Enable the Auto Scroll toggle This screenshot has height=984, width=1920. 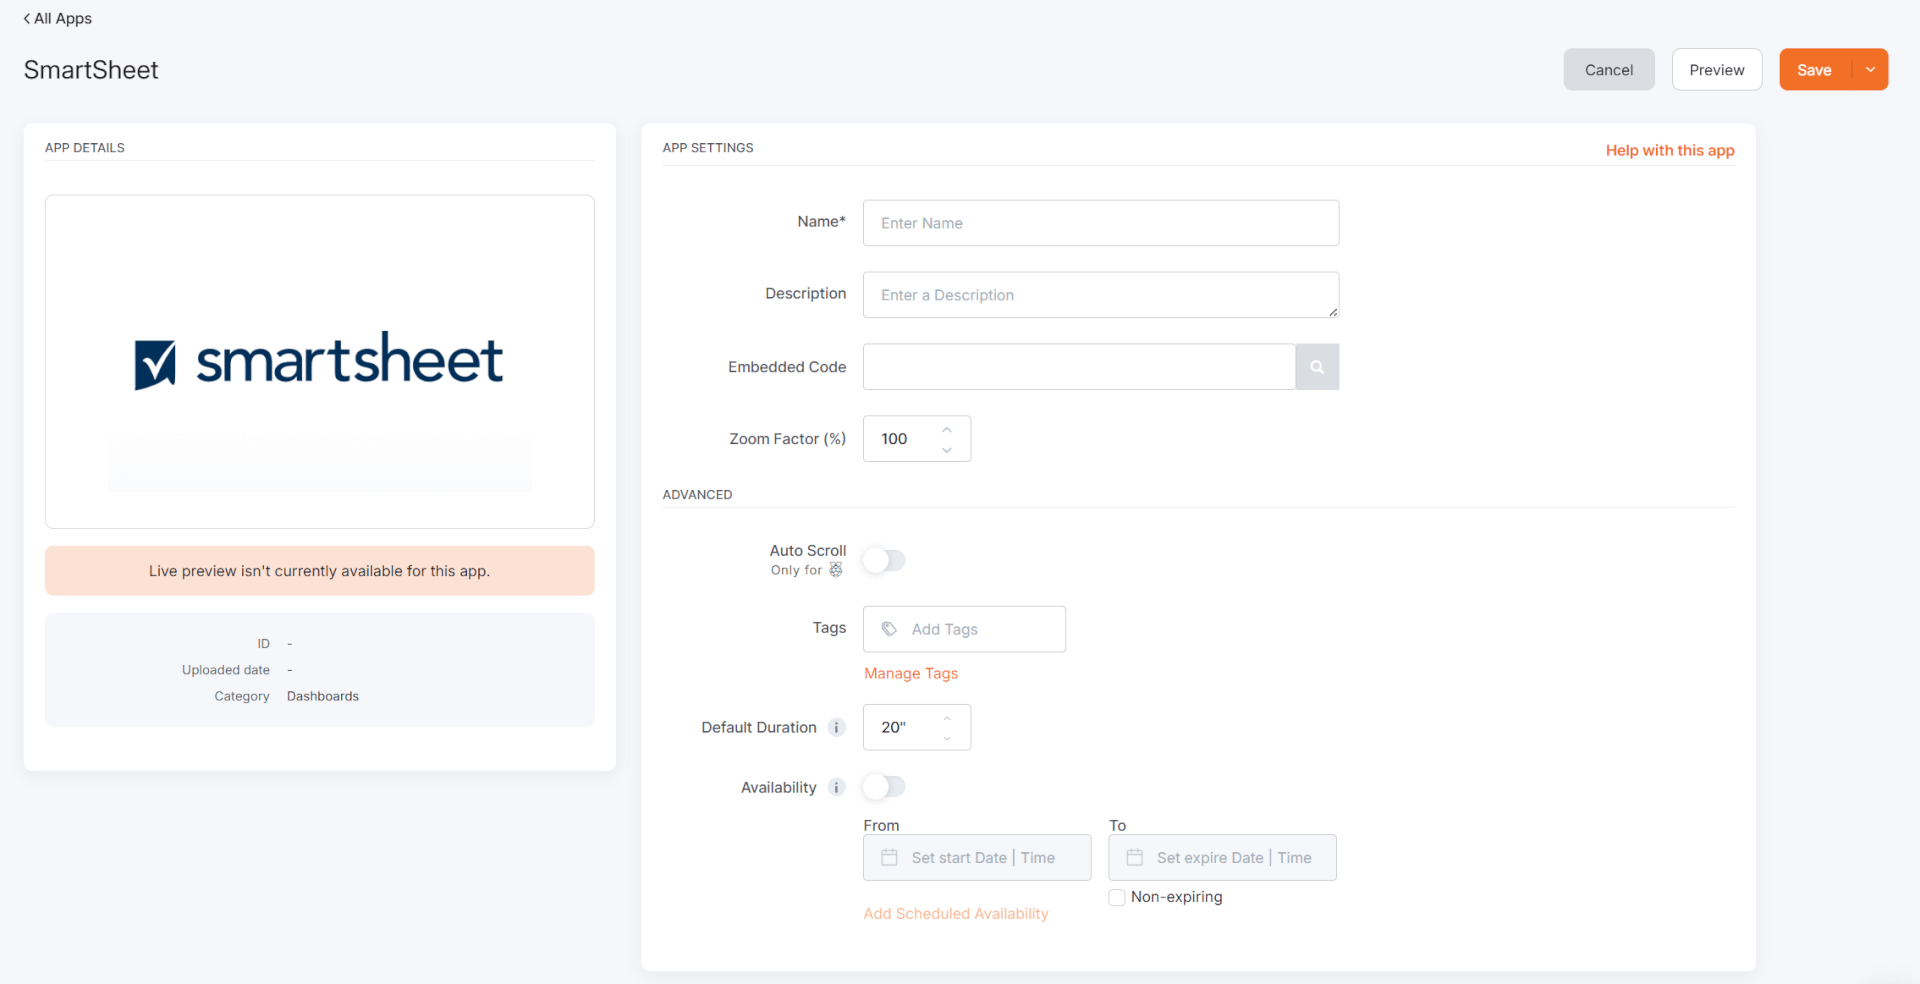click(x=883, y=561)
